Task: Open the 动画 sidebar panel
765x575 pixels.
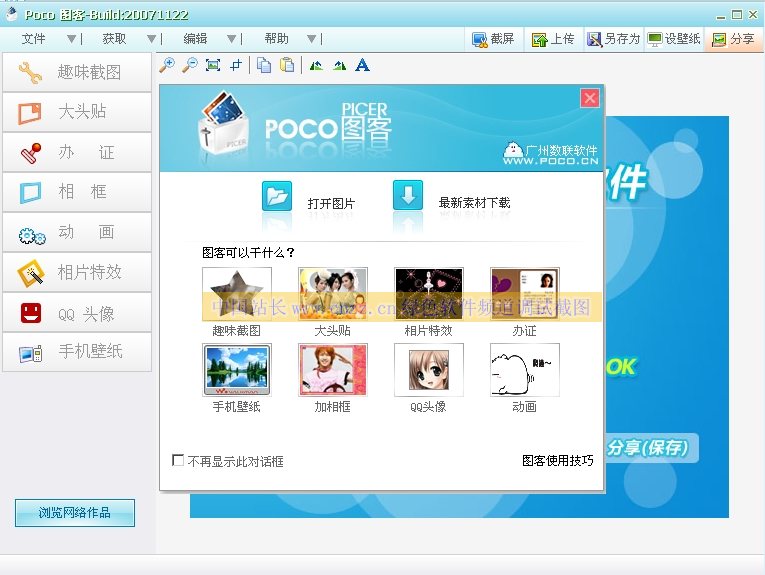Action: click(x=77, y=233)
